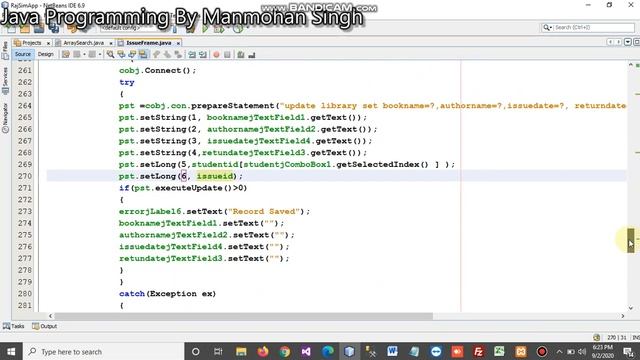The width and height of the screenshot is (640, 360).
Task: Open the documents list dropdown arrow
Action: coord(628,42)
